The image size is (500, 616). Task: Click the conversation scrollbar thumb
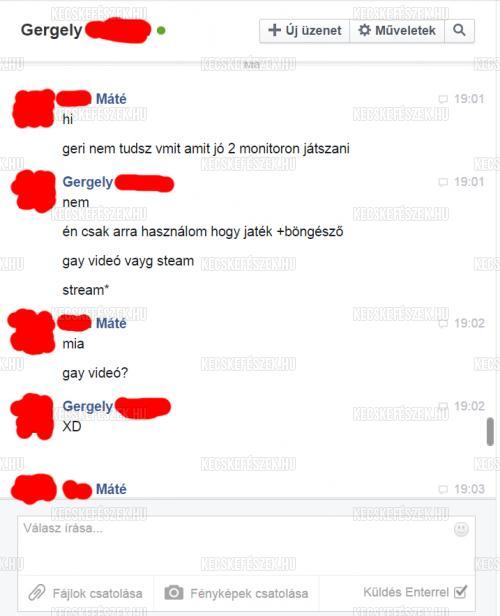tap(490, 432)
